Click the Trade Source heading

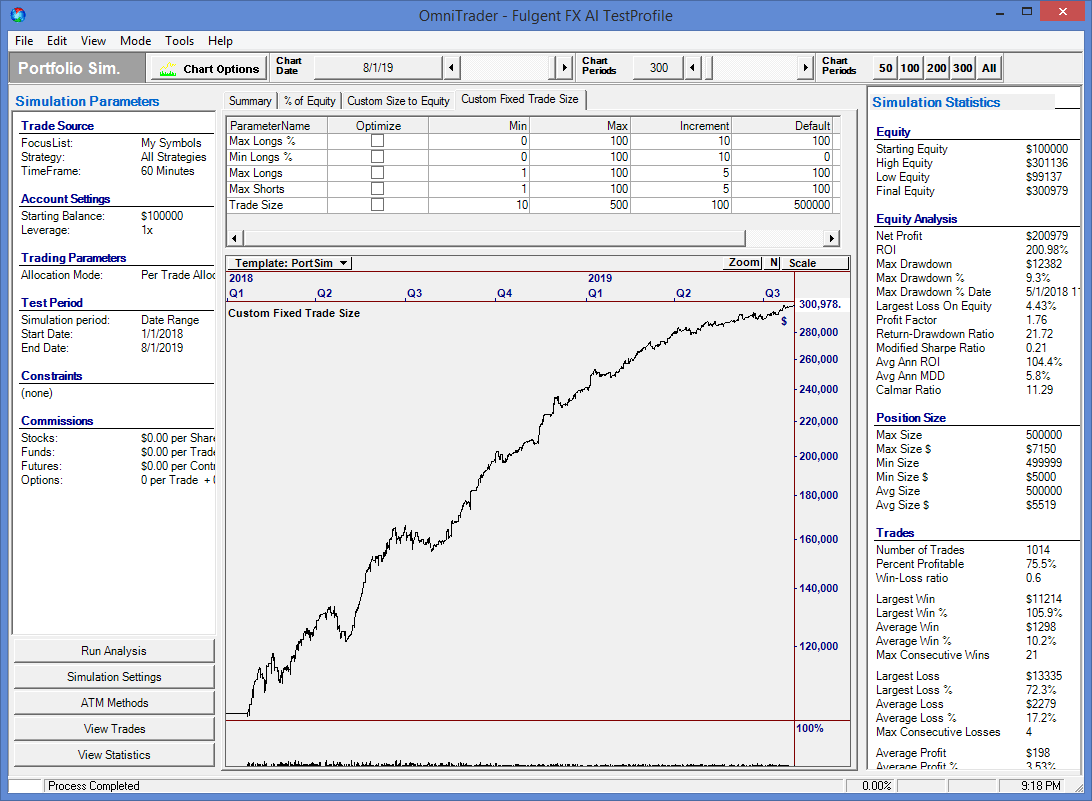tap(57, 125)
